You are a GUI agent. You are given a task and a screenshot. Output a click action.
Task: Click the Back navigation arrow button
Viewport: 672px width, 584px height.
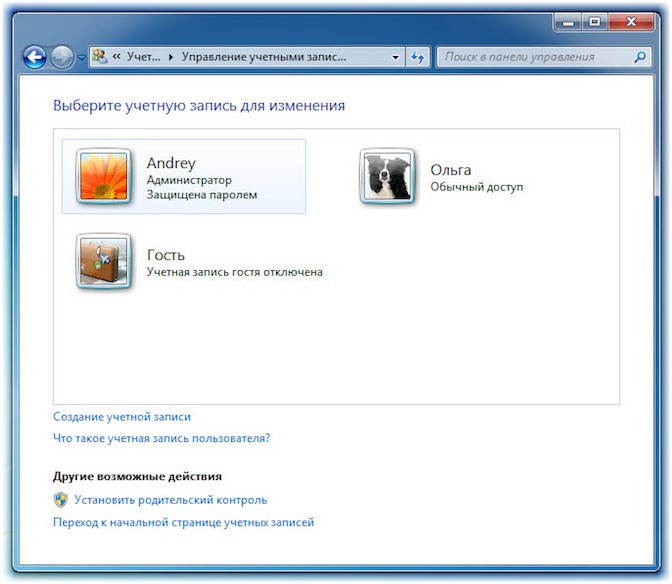34,57
